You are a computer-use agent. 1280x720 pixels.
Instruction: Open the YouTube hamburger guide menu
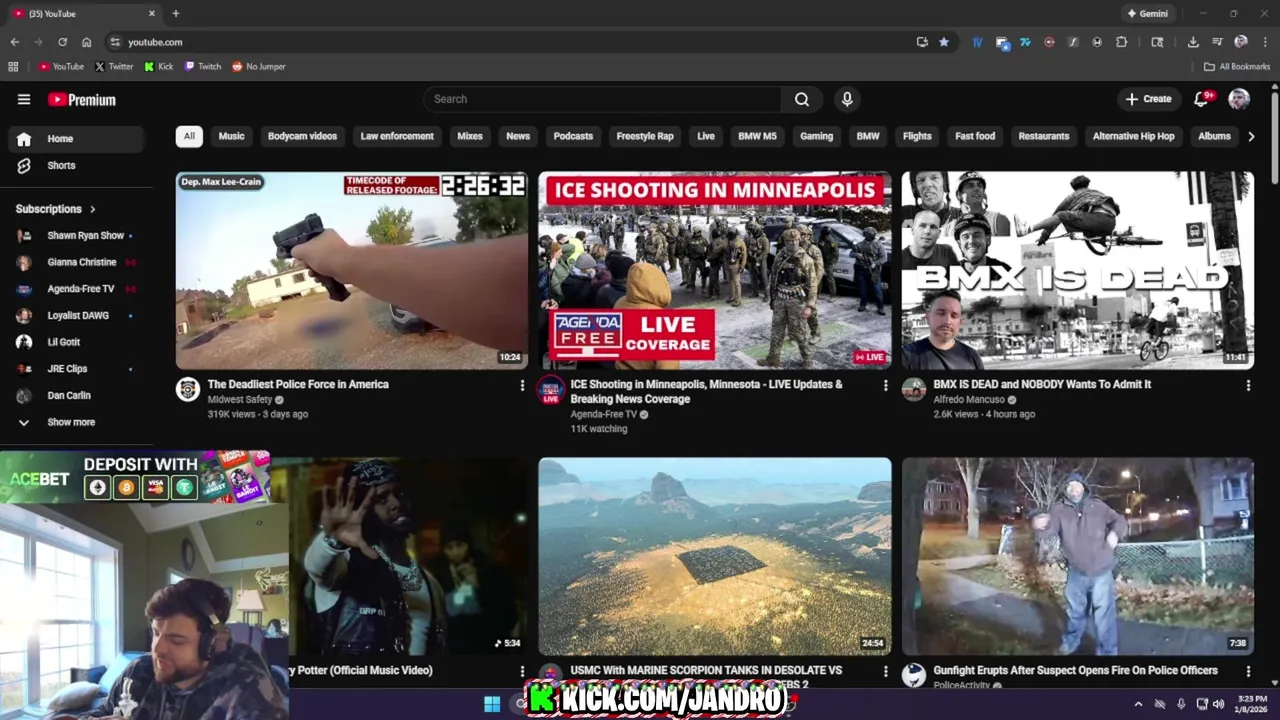[x=24, y=99]
